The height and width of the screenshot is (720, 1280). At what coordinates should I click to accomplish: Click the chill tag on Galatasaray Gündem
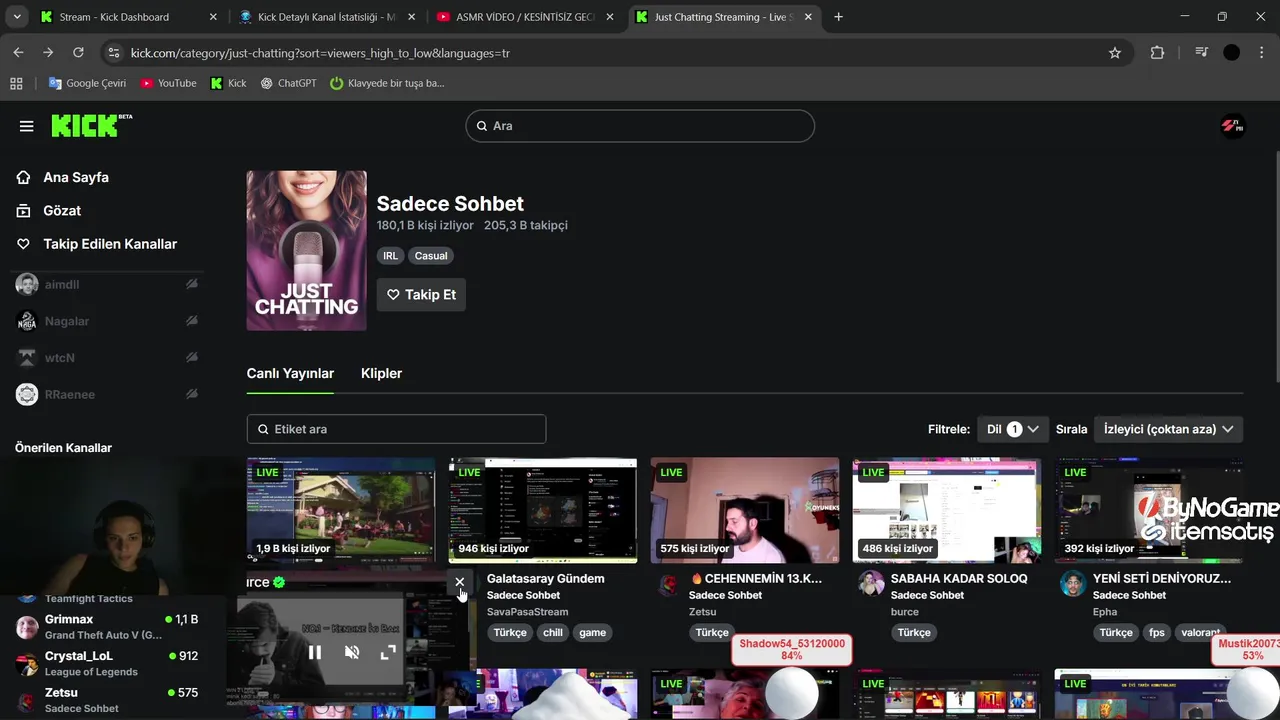click(x=553, y=633)
